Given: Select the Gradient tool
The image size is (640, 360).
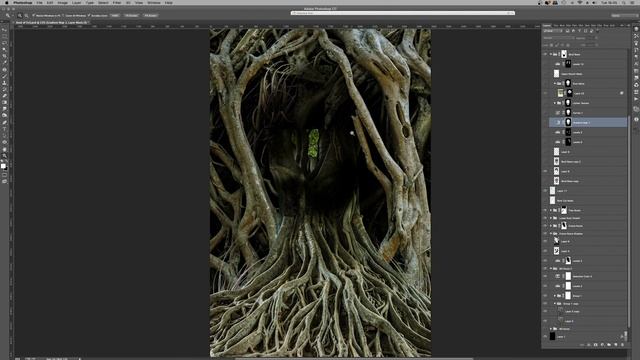Looking at the screenshot, I should tap(4, 102).
